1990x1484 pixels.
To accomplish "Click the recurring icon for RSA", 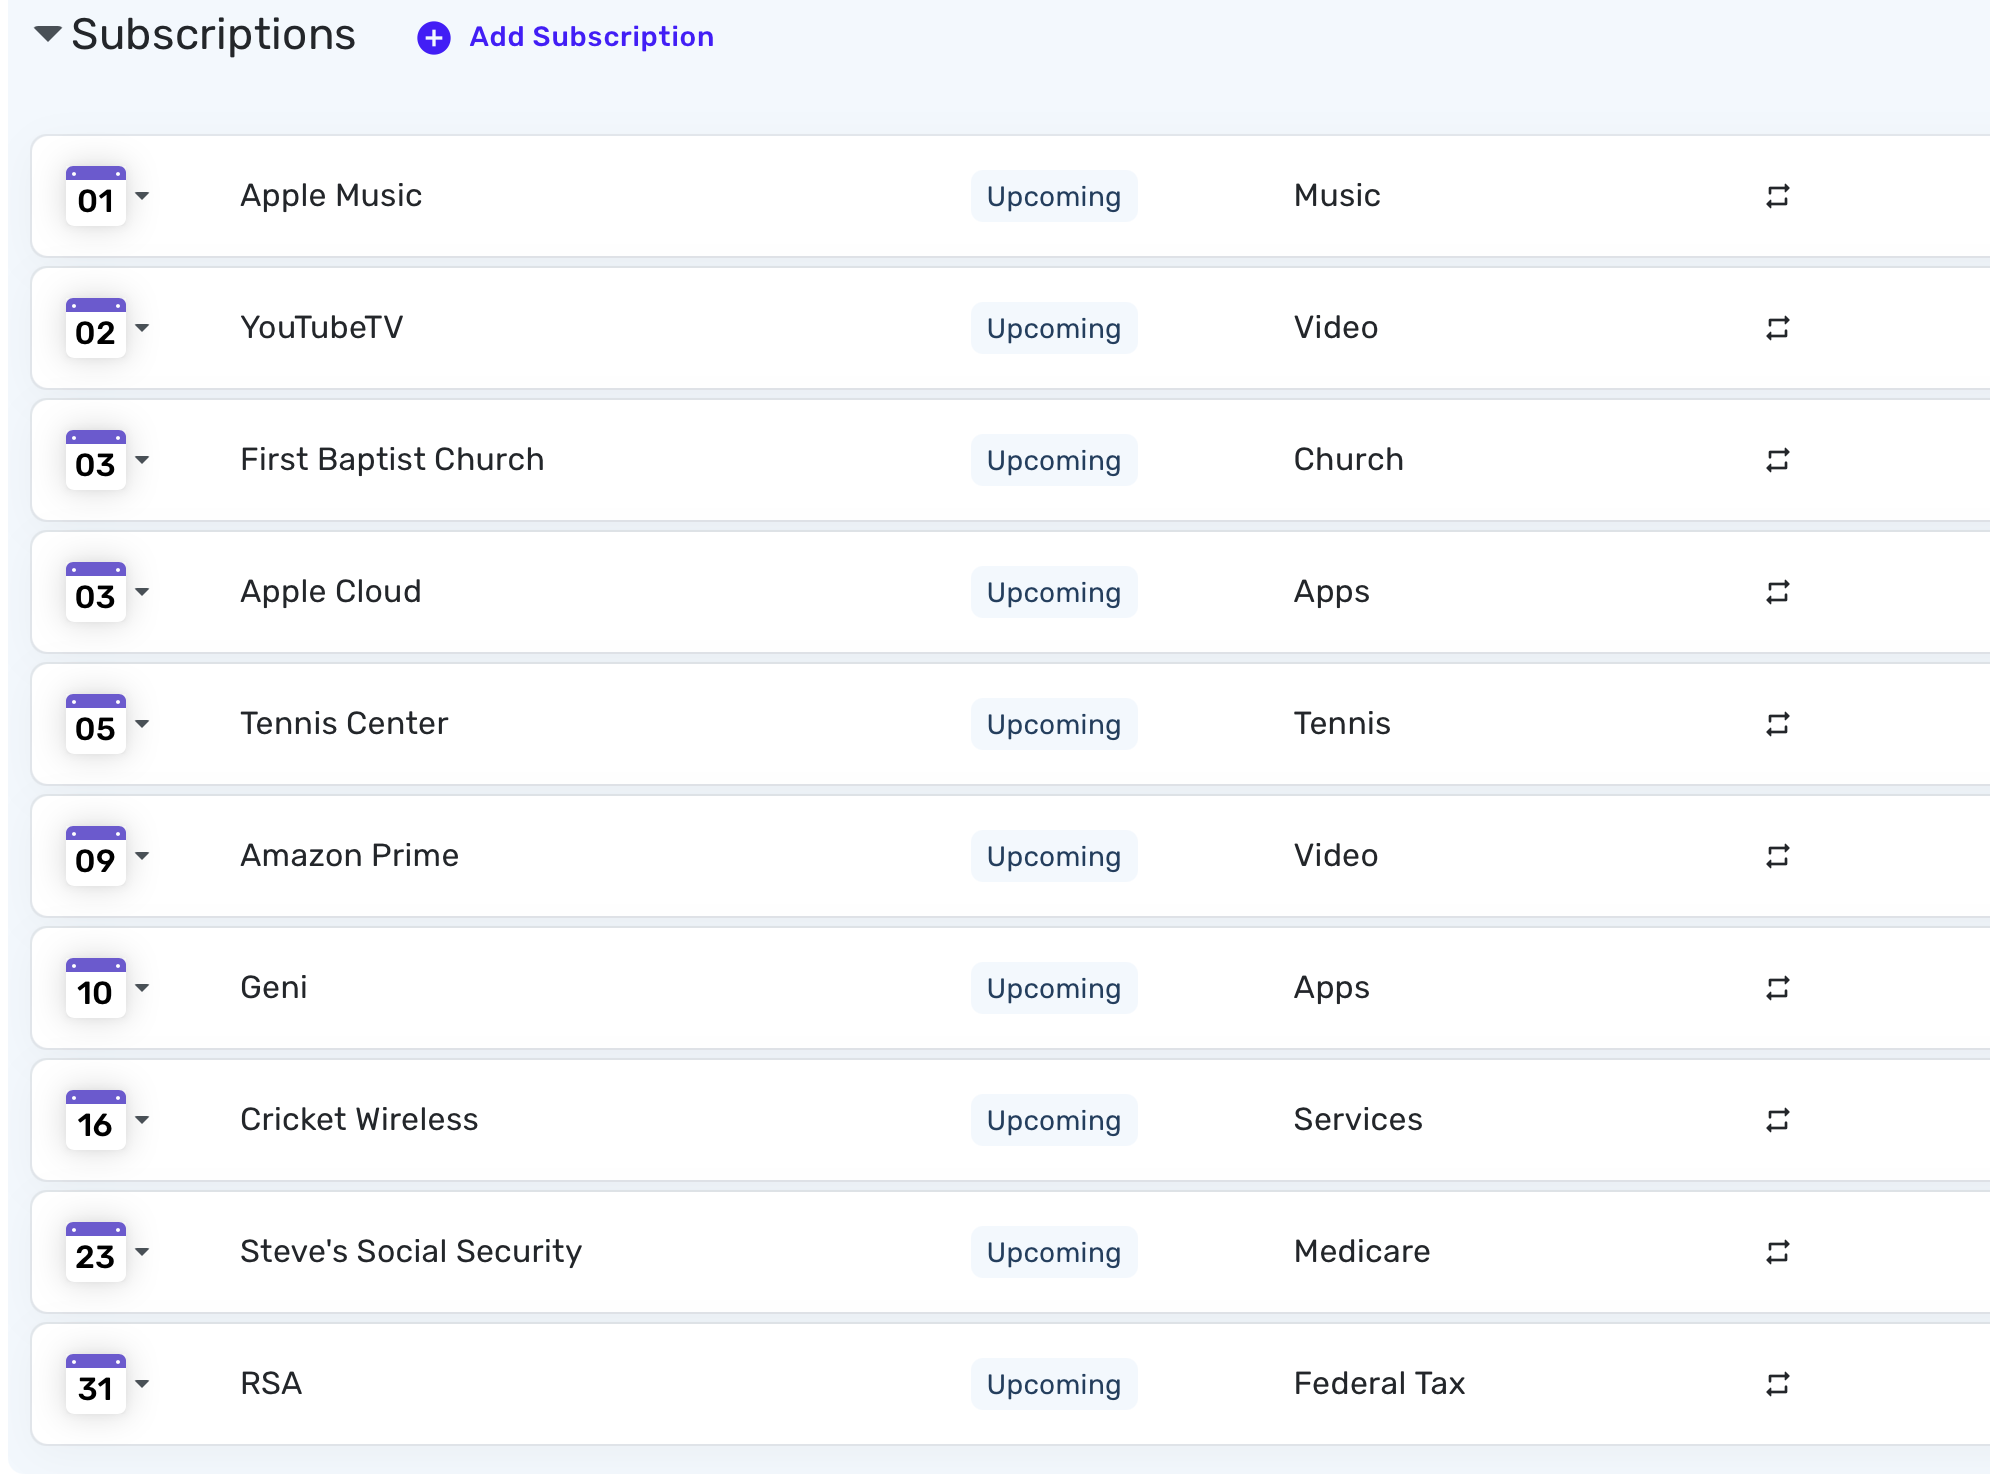I will click(1777, 1384).
